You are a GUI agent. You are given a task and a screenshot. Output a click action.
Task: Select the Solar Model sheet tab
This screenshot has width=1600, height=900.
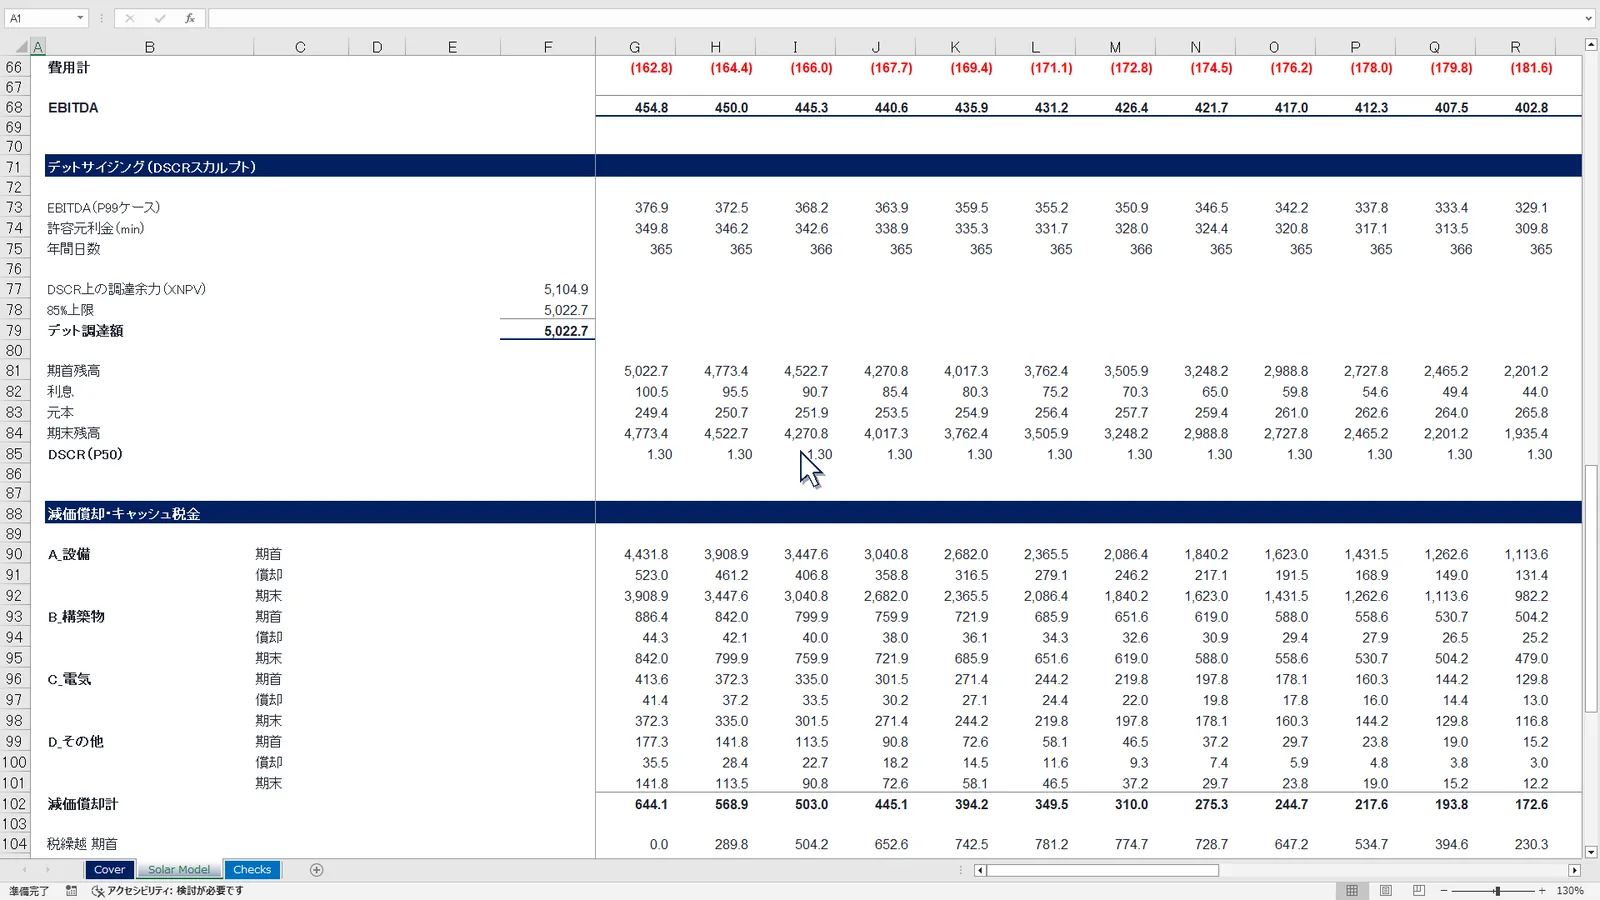pyautogui.click(x=180, y=870)
